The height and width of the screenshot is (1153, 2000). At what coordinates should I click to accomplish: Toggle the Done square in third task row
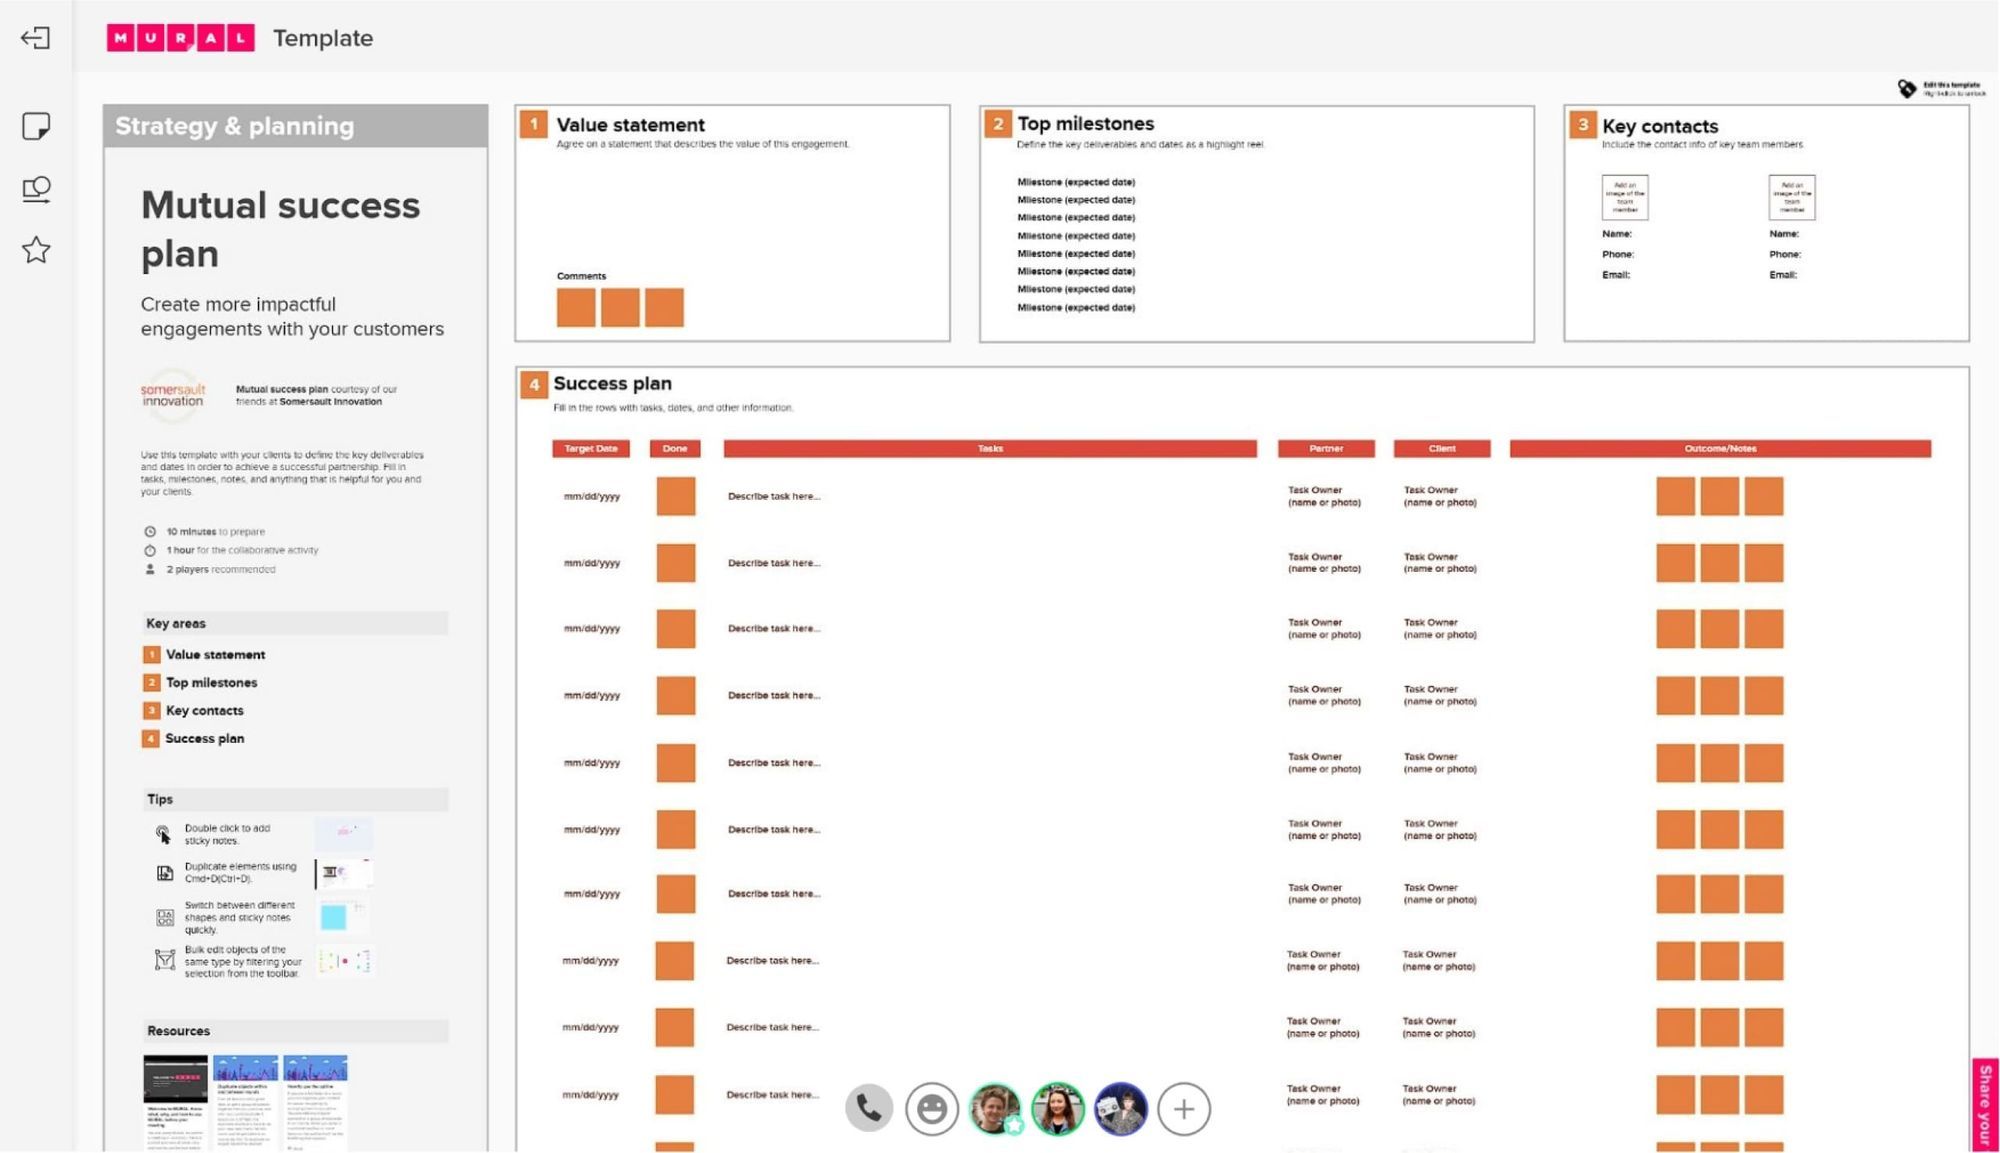click(x=675, y=629)
